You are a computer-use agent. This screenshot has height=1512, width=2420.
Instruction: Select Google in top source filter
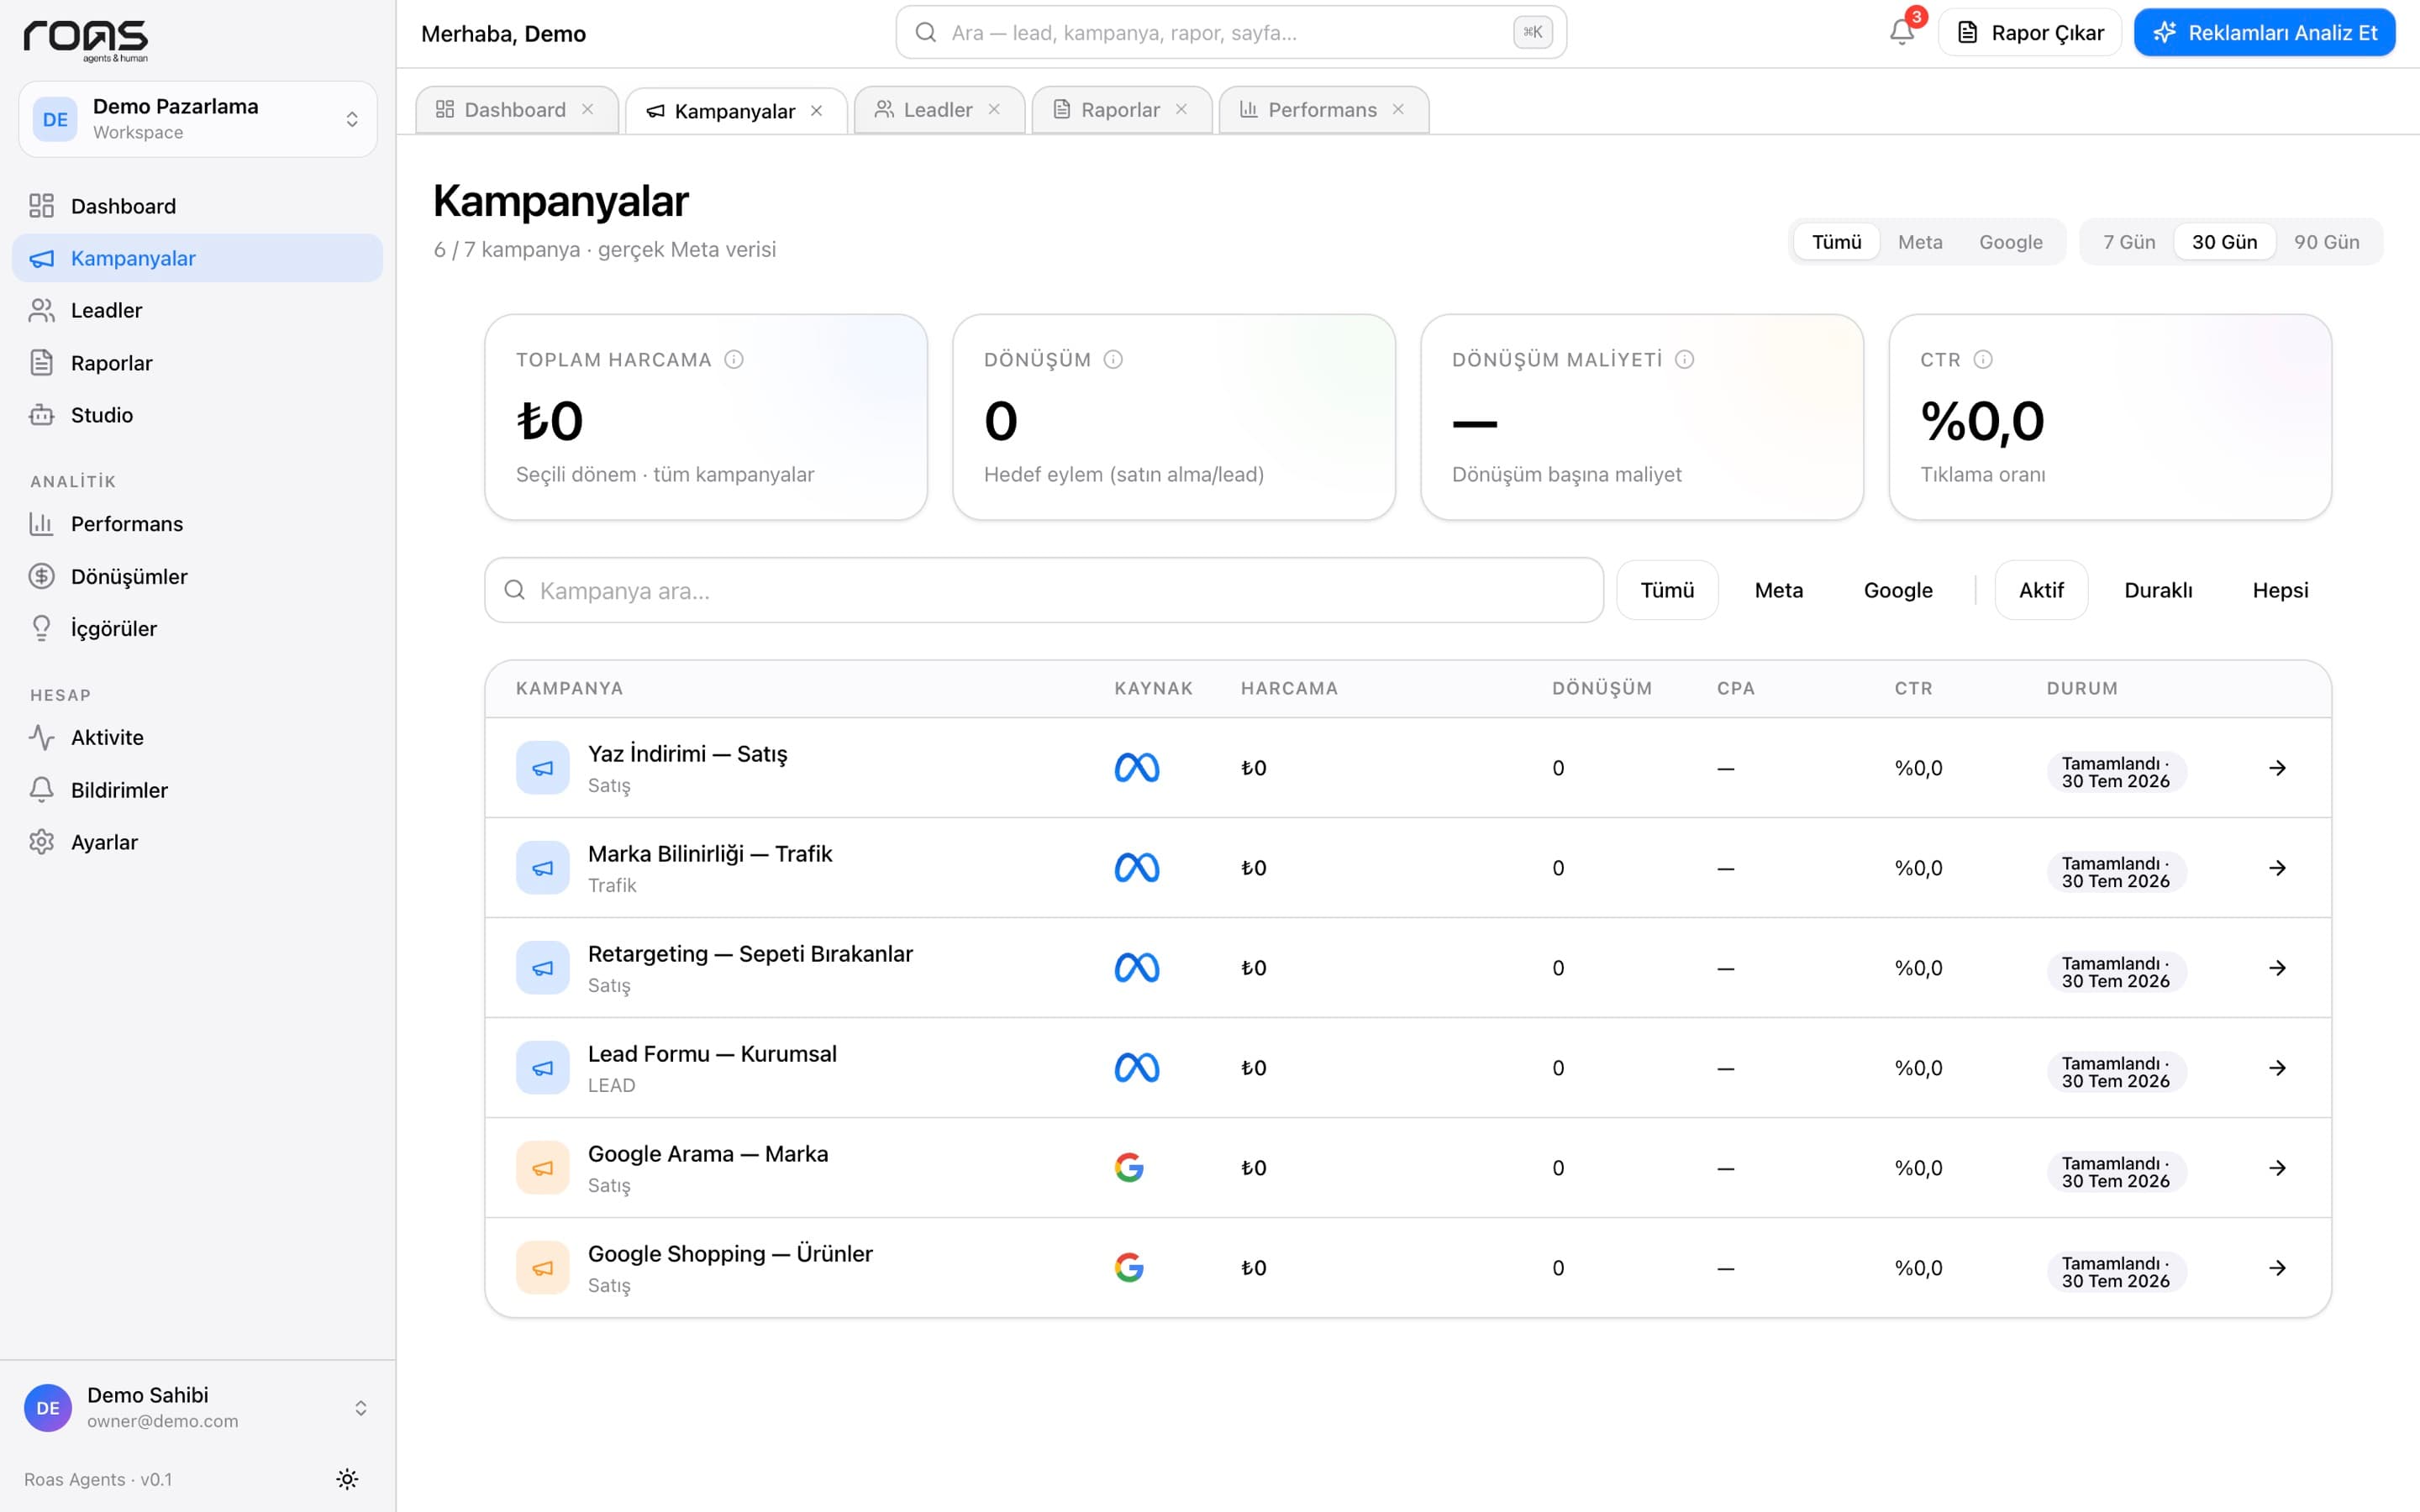point(2010,242)
